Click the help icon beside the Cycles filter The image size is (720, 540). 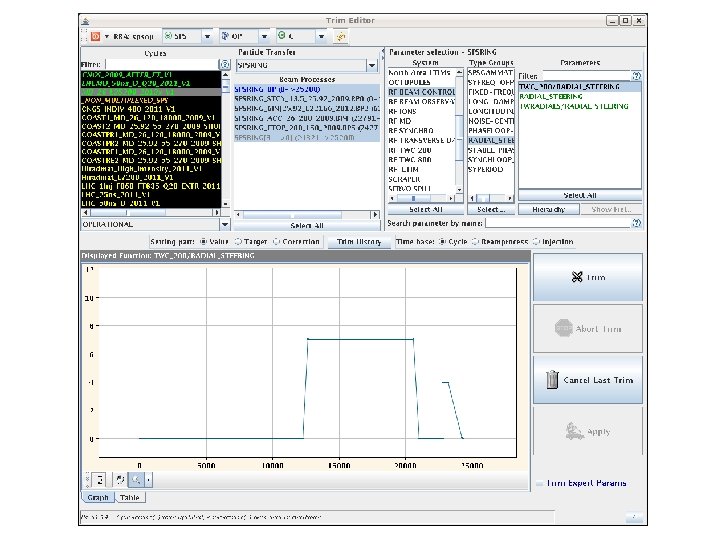225,64
